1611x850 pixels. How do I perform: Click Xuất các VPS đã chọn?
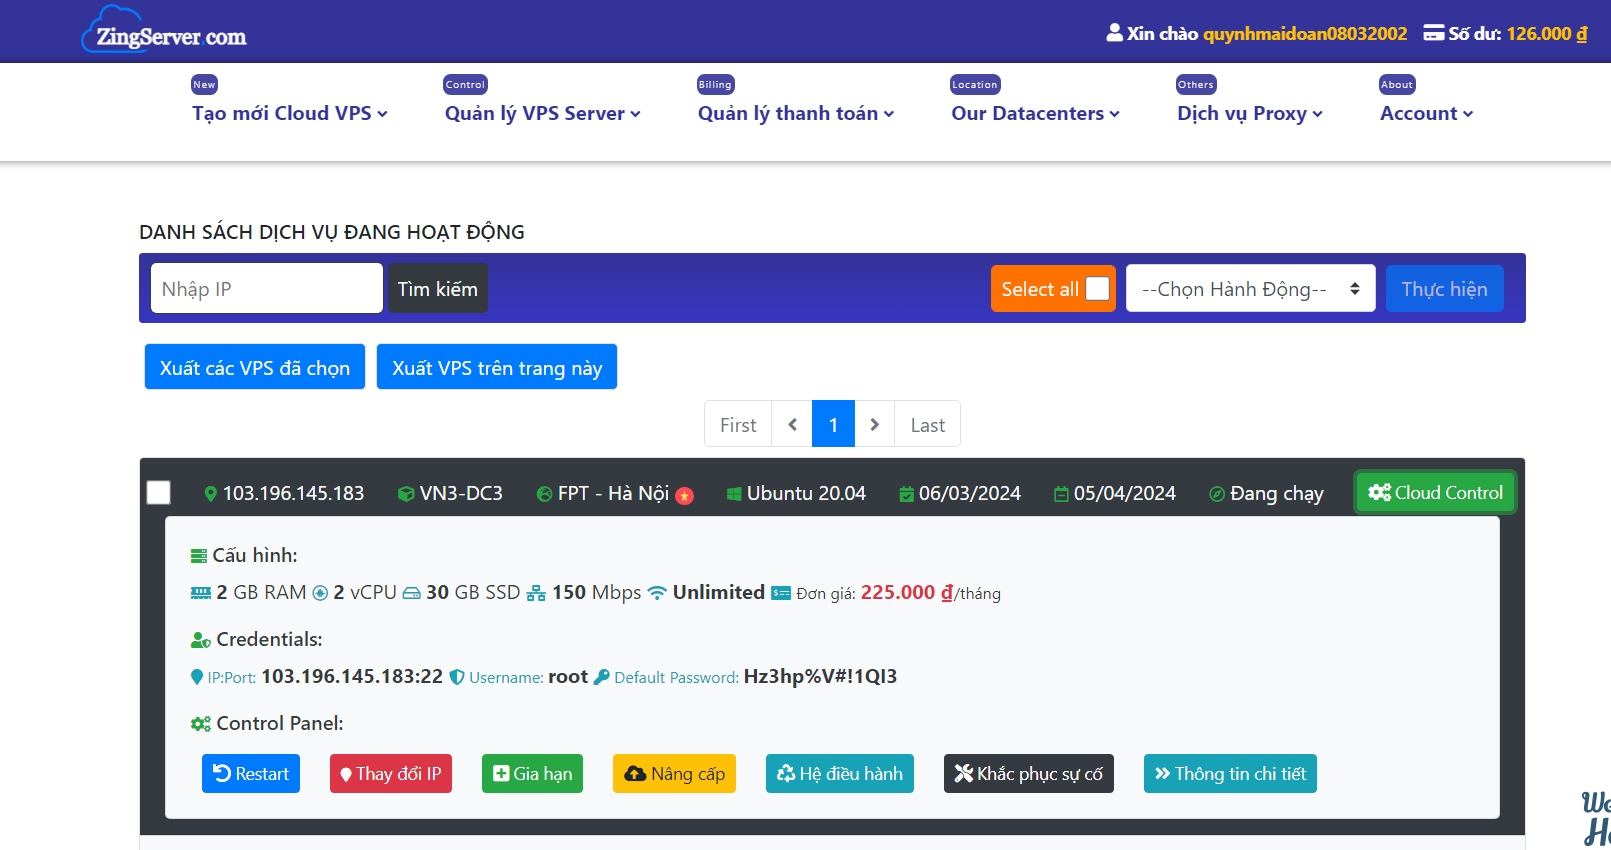(x=255, y=367)
